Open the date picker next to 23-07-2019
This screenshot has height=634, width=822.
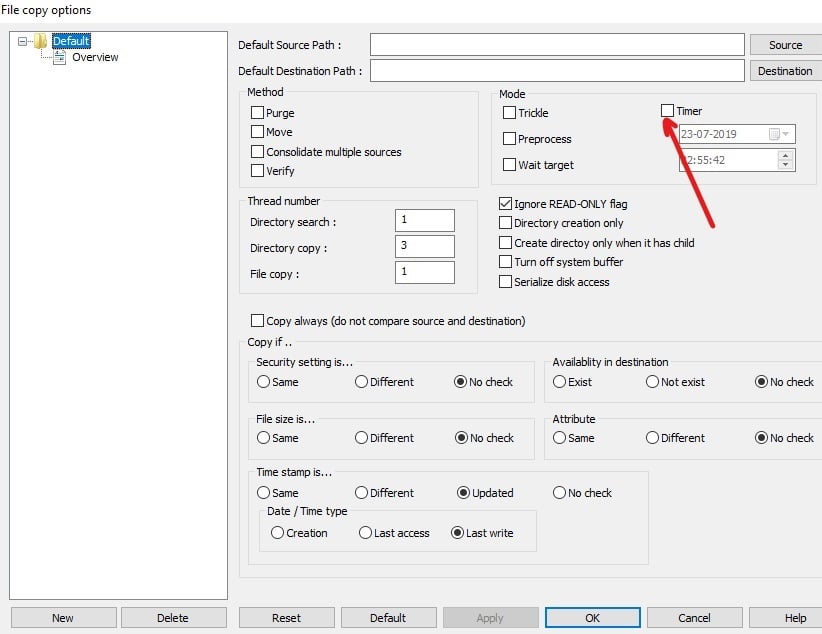pos(785,132)
